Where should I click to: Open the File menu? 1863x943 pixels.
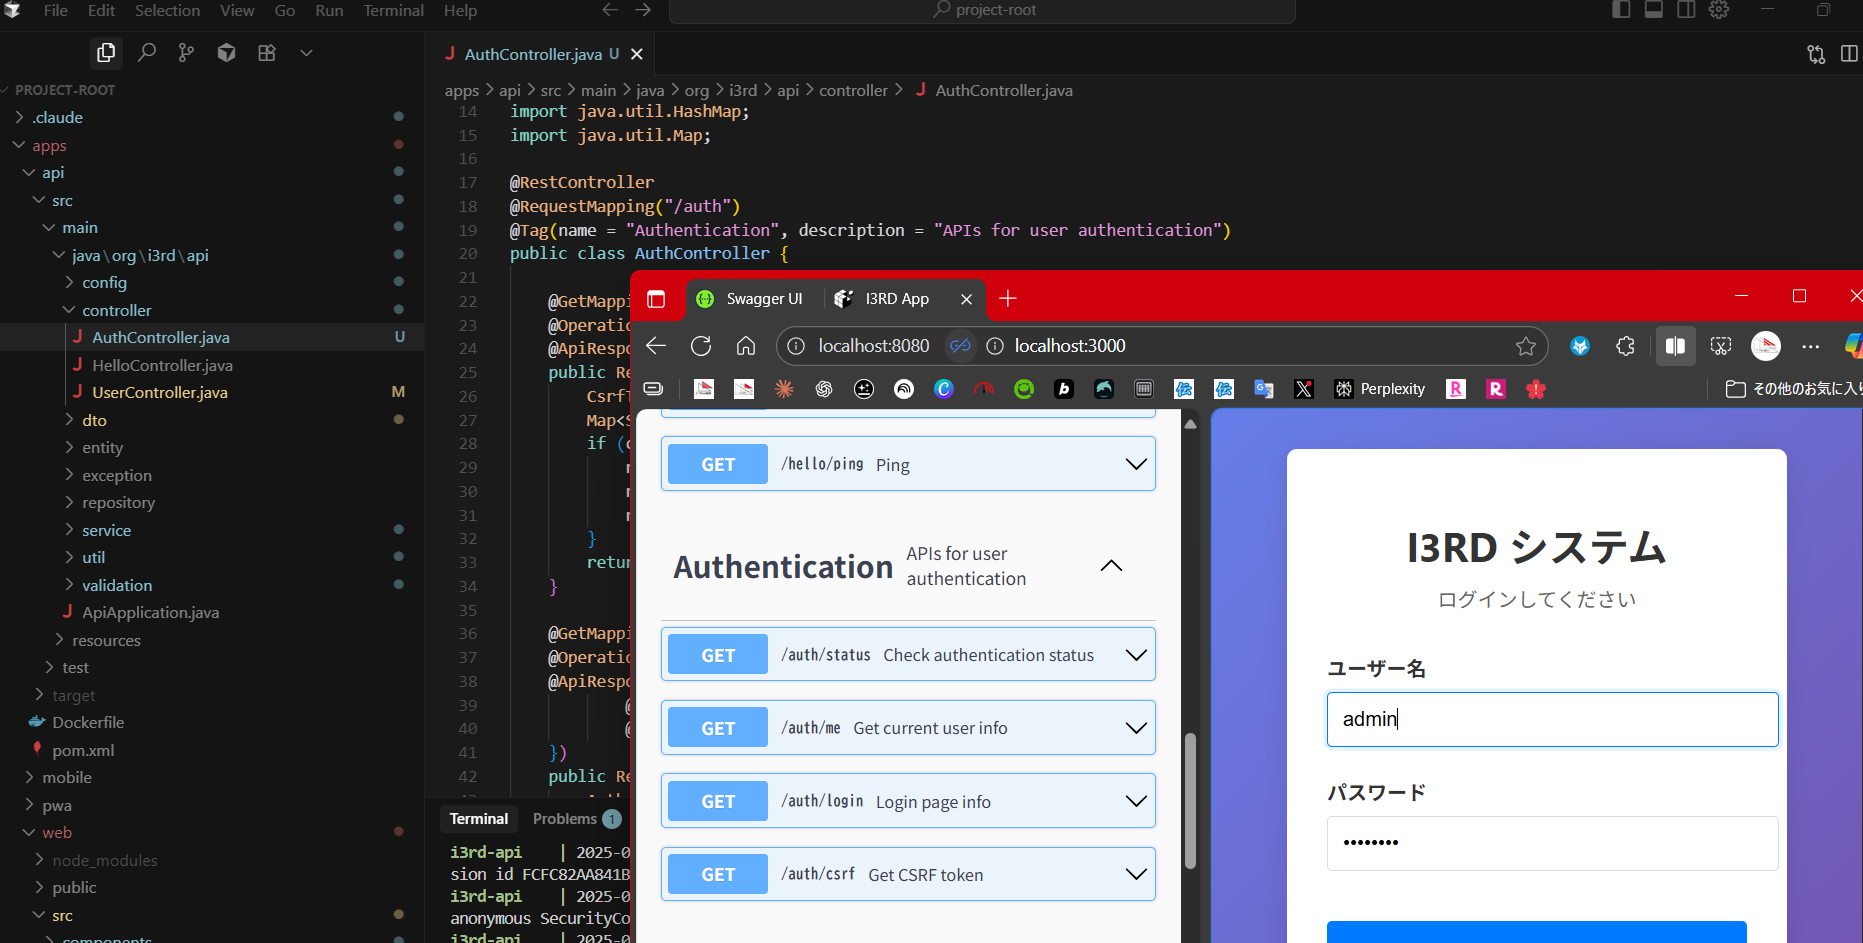tap(56, 10)
